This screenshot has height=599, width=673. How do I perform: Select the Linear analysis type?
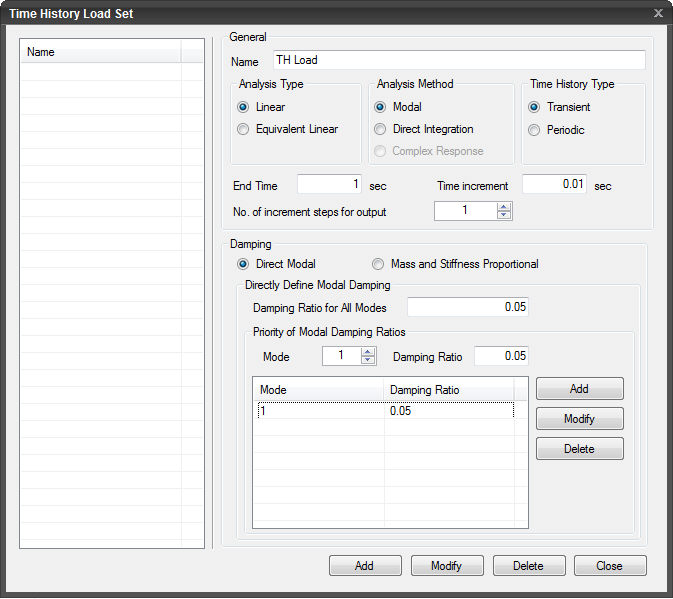244,107
